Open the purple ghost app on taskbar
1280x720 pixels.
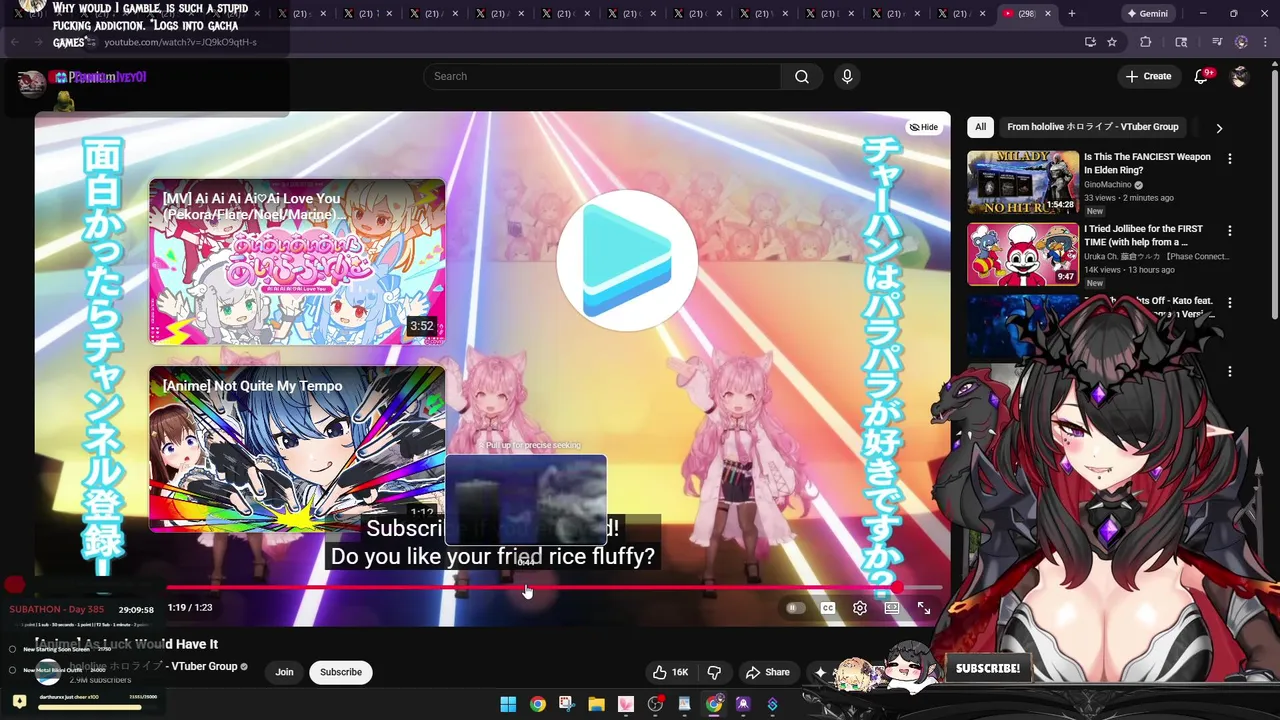point(743,704)
